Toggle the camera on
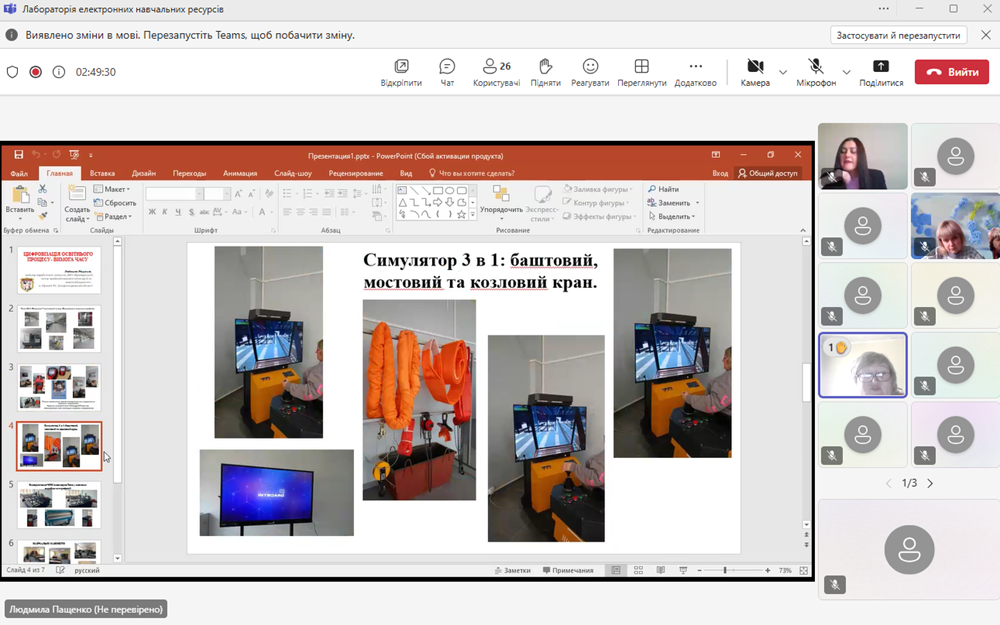Viewport: 1000px width, 625px height. coord(755,67)
